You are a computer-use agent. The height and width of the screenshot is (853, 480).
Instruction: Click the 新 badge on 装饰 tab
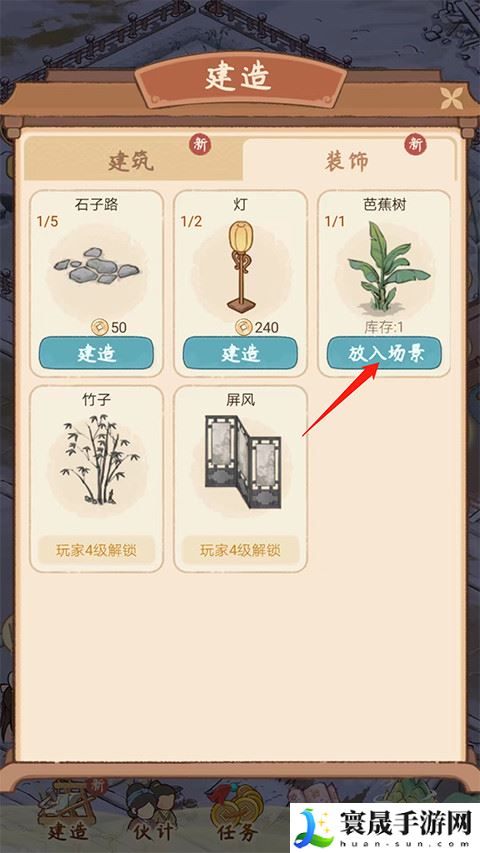coord(415,144)
